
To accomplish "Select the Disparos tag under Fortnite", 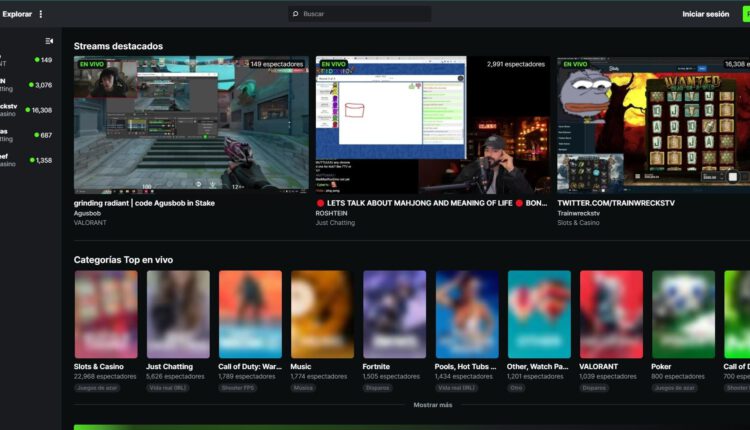I will click(378, 388).
